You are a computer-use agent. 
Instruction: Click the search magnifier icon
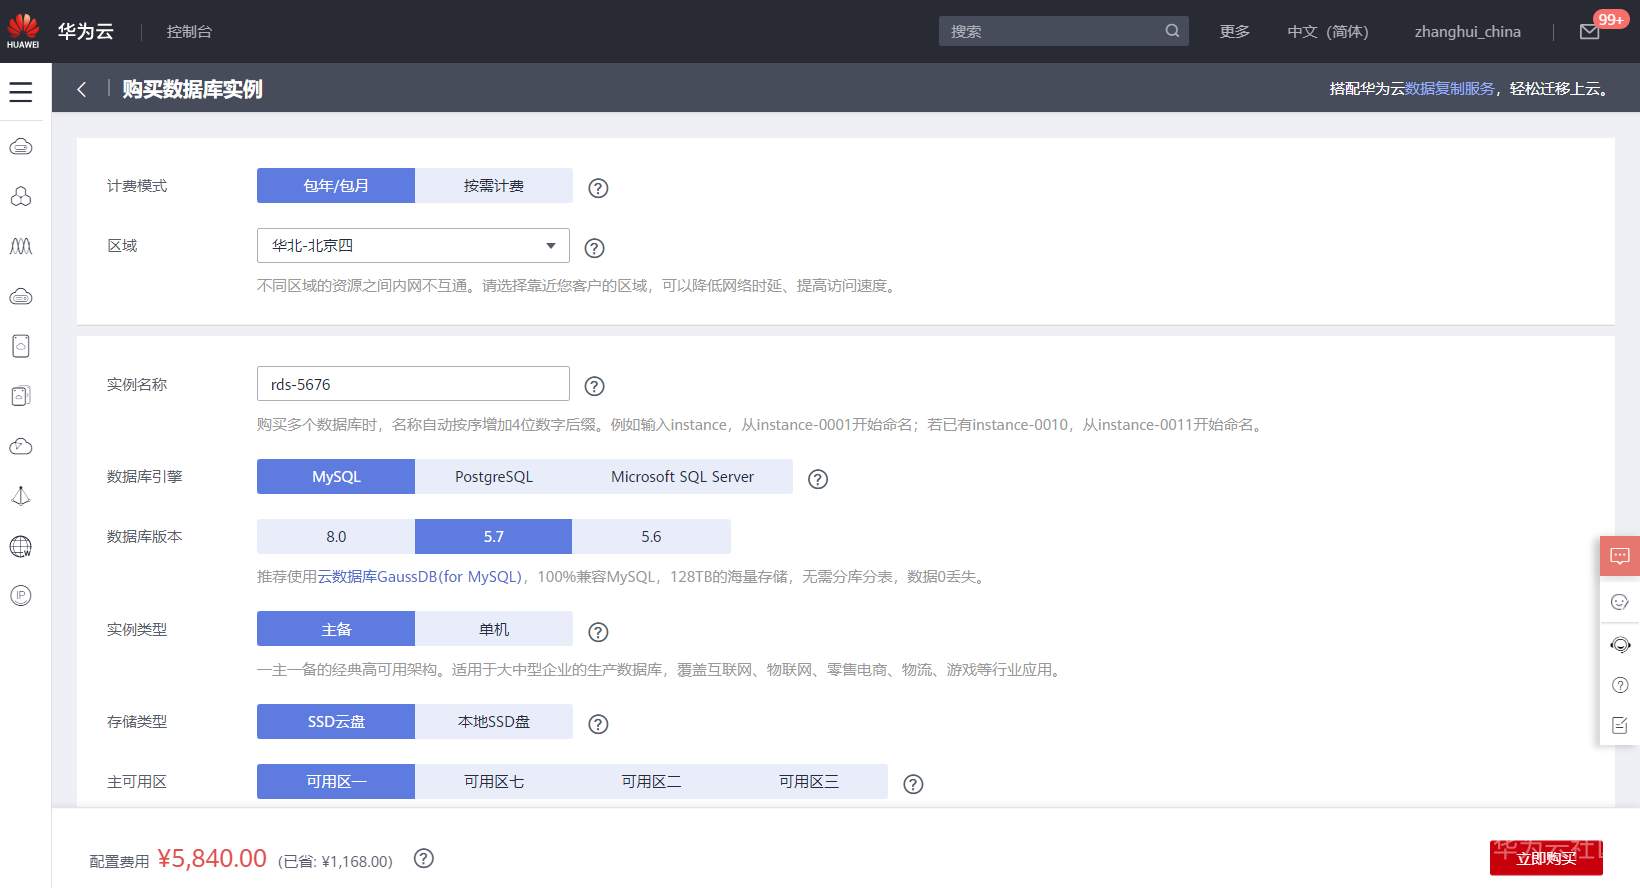click(1172, 31)
